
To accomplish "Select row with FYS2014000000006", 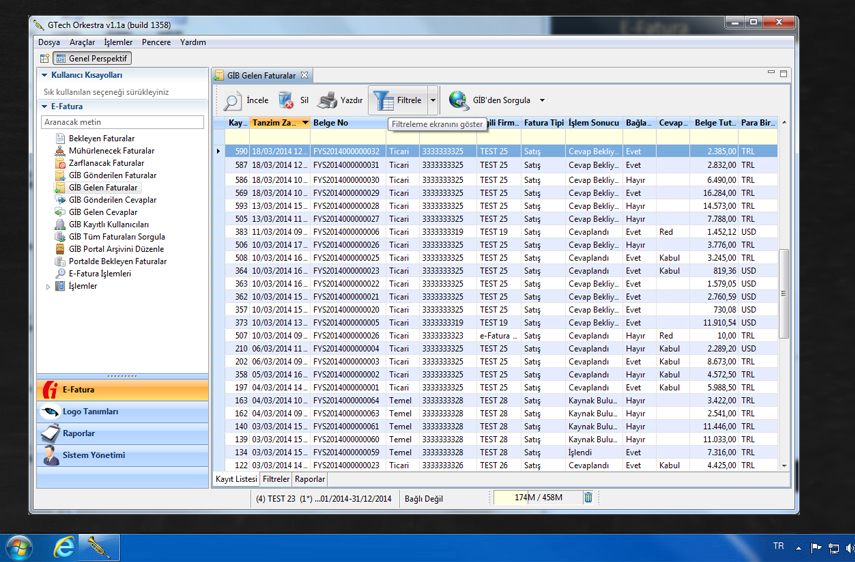I will (x=501, y=232).
